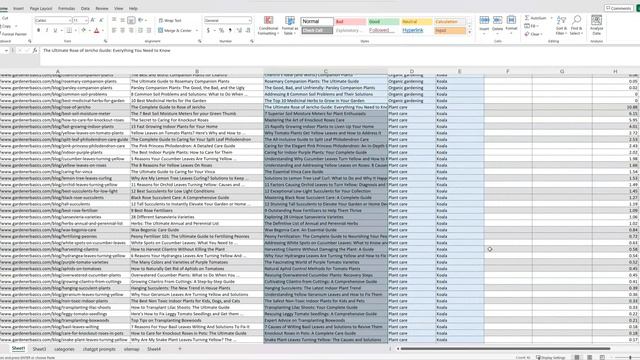Viewport: 640px width, 360px height.
Task: Select the Calculation cell style
Action: (x=449, y=22)
